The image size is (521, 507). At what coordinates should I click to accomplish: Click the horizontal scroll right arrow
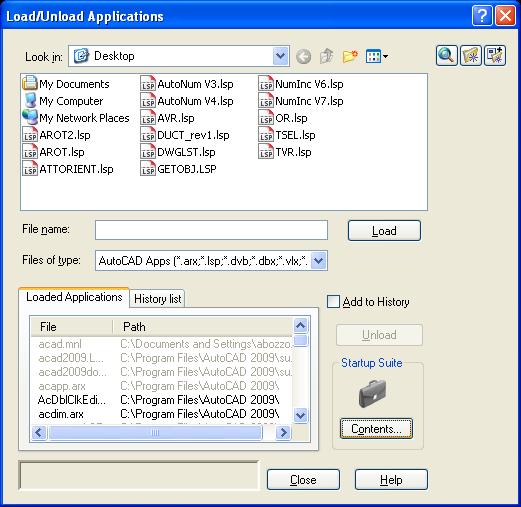(x=284, y=433)
